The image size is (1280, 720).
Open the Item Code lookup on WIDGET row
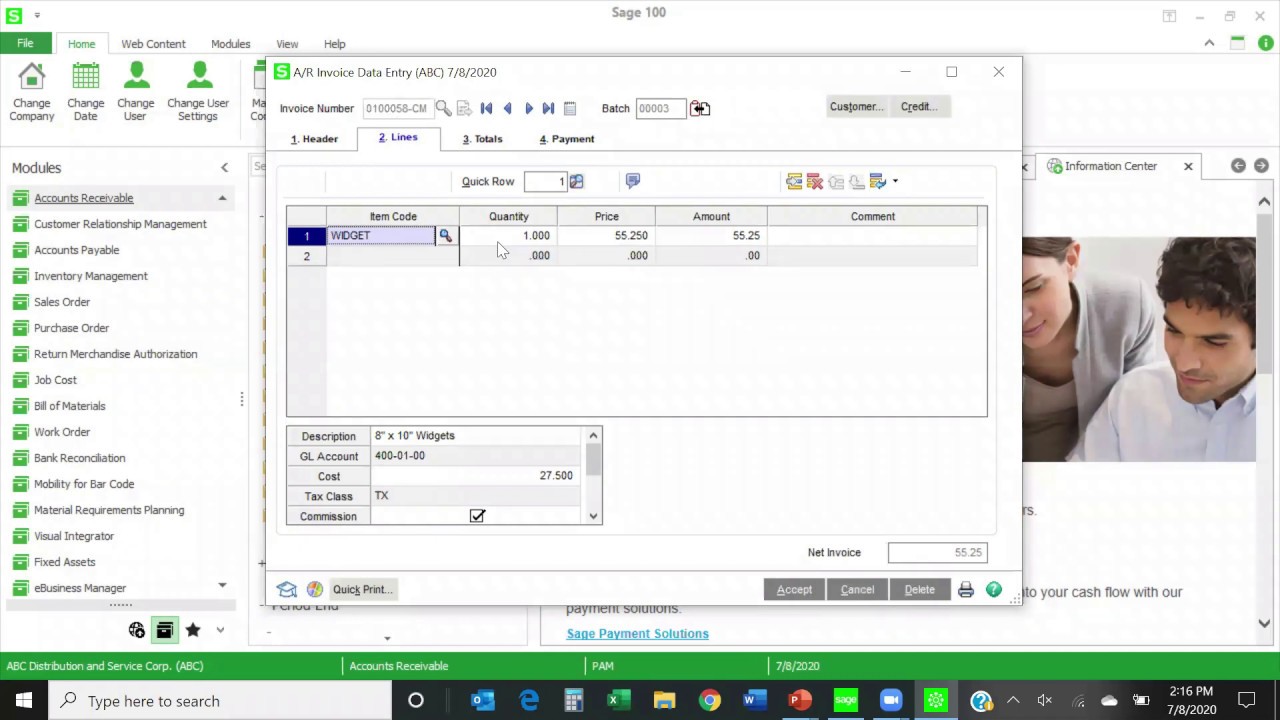click(446, 236)
